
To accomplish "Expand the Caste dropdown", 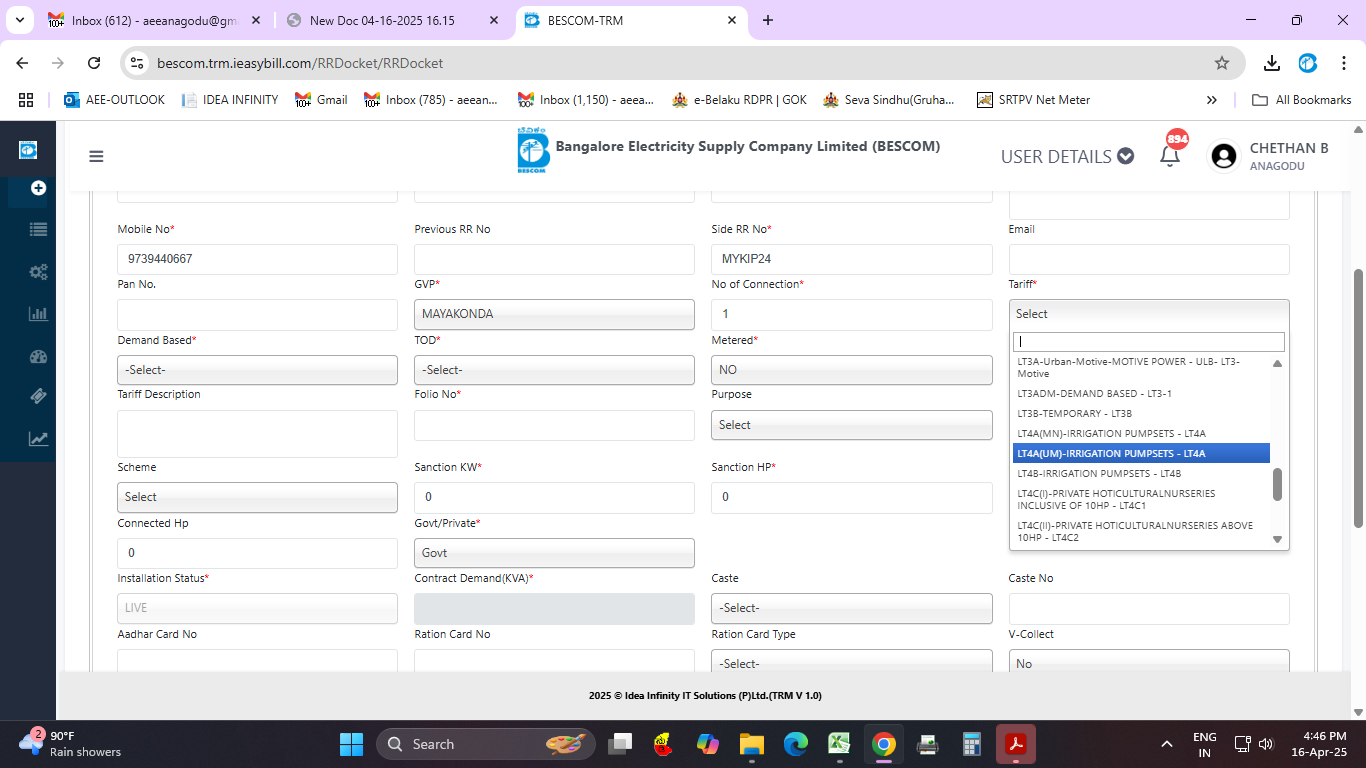I will coord(851,608).
